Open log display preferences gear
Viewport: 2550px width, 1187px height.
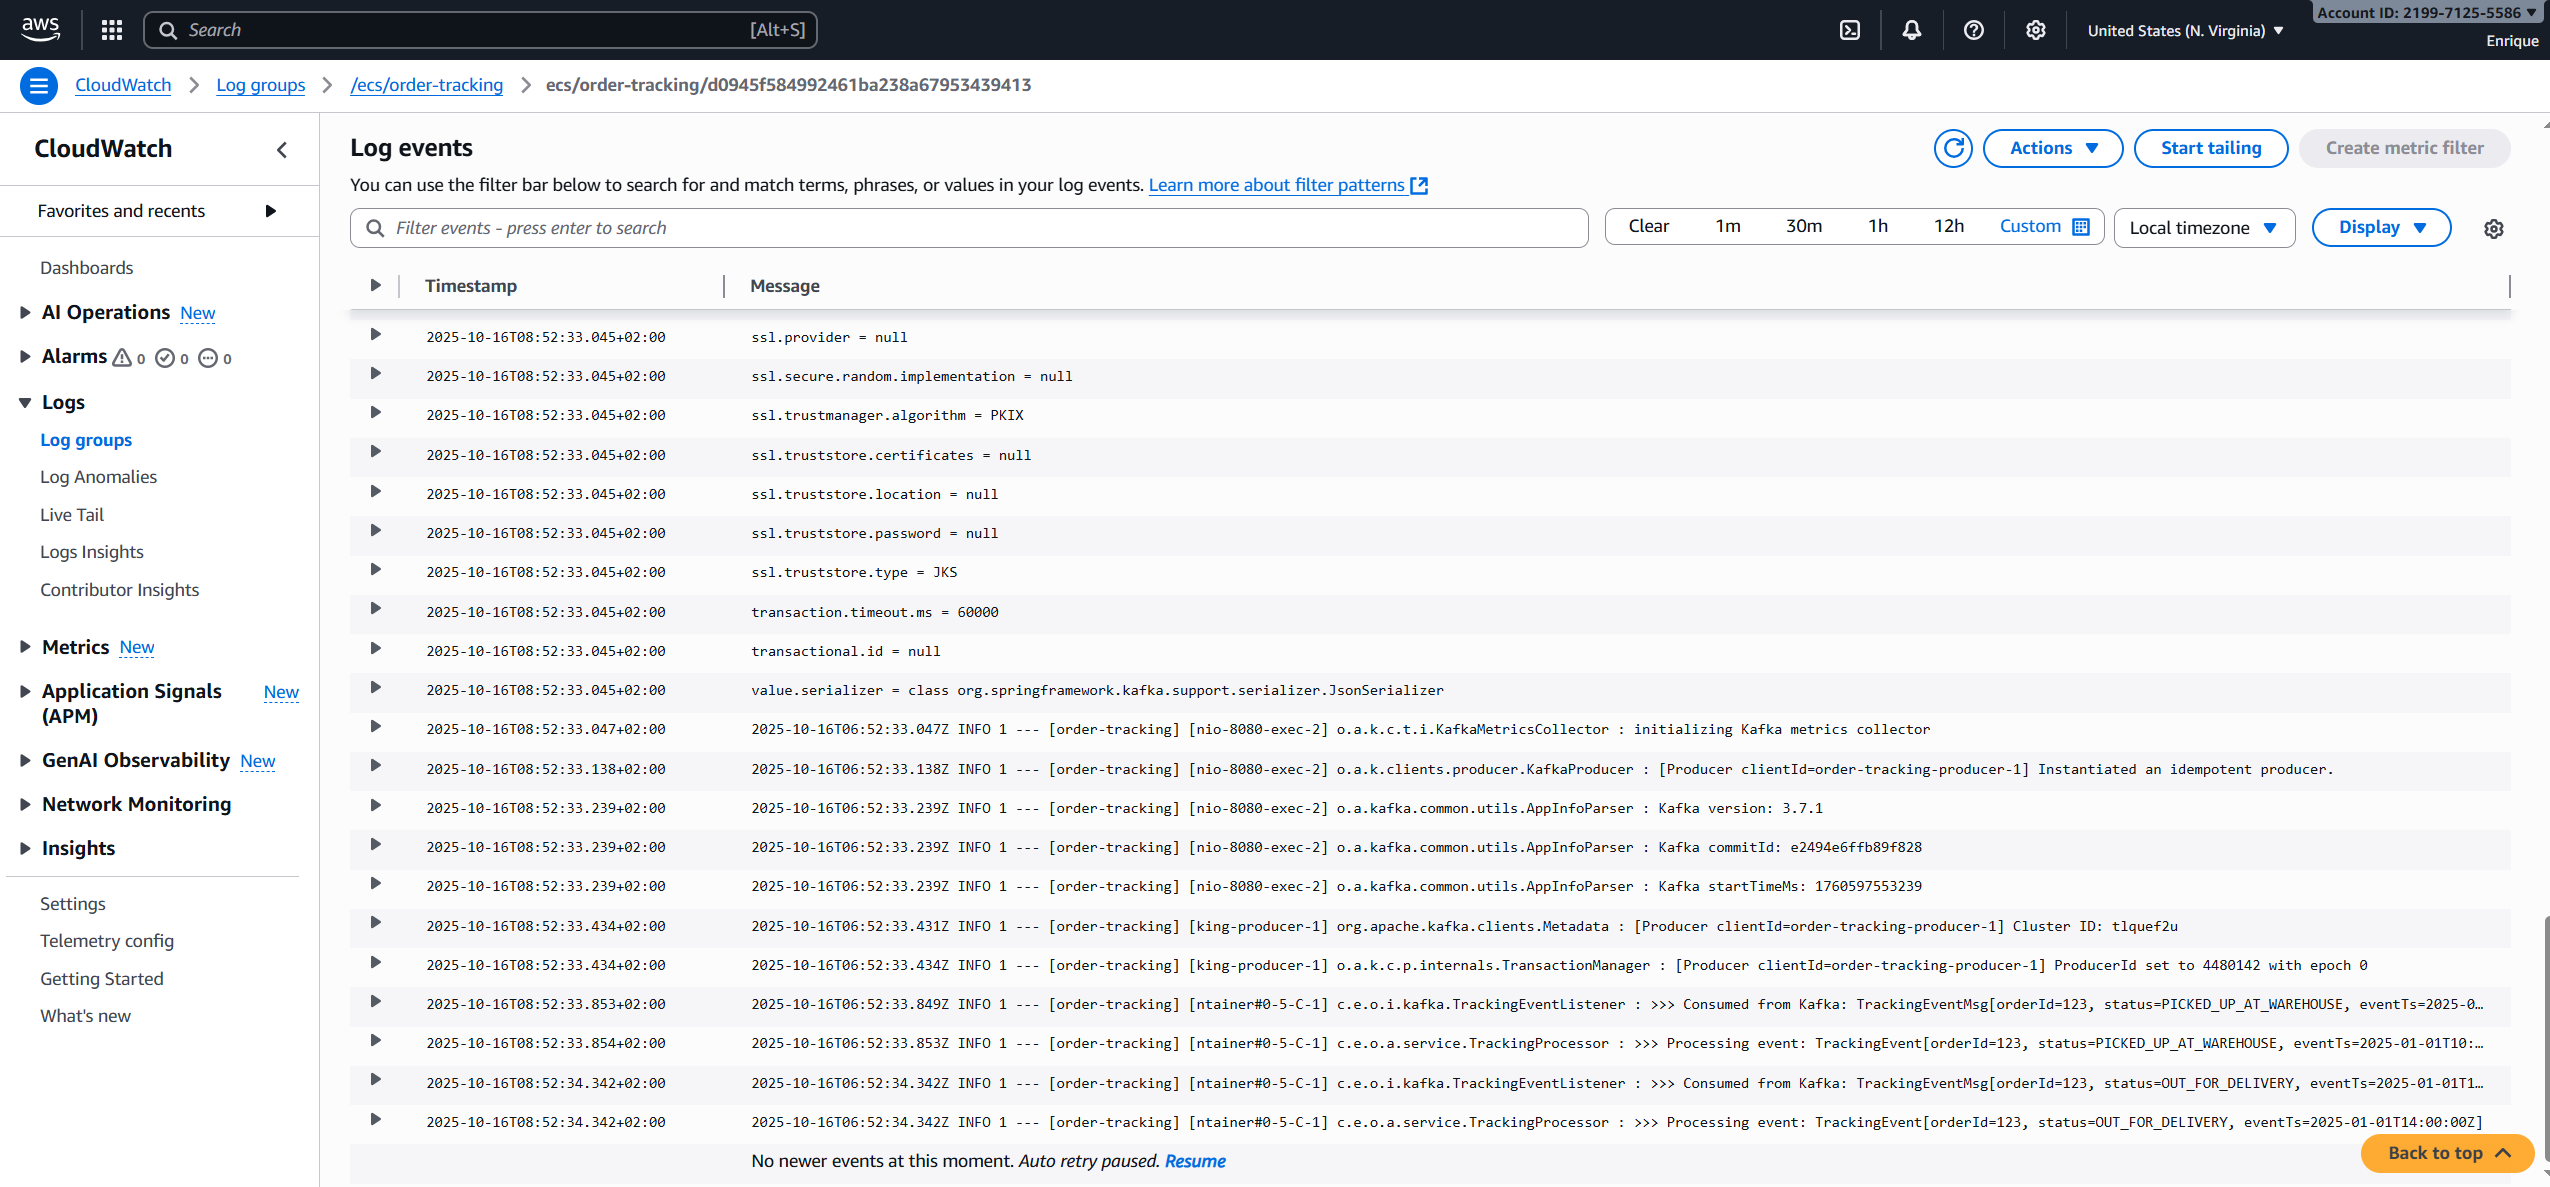tap(2494, 228)
